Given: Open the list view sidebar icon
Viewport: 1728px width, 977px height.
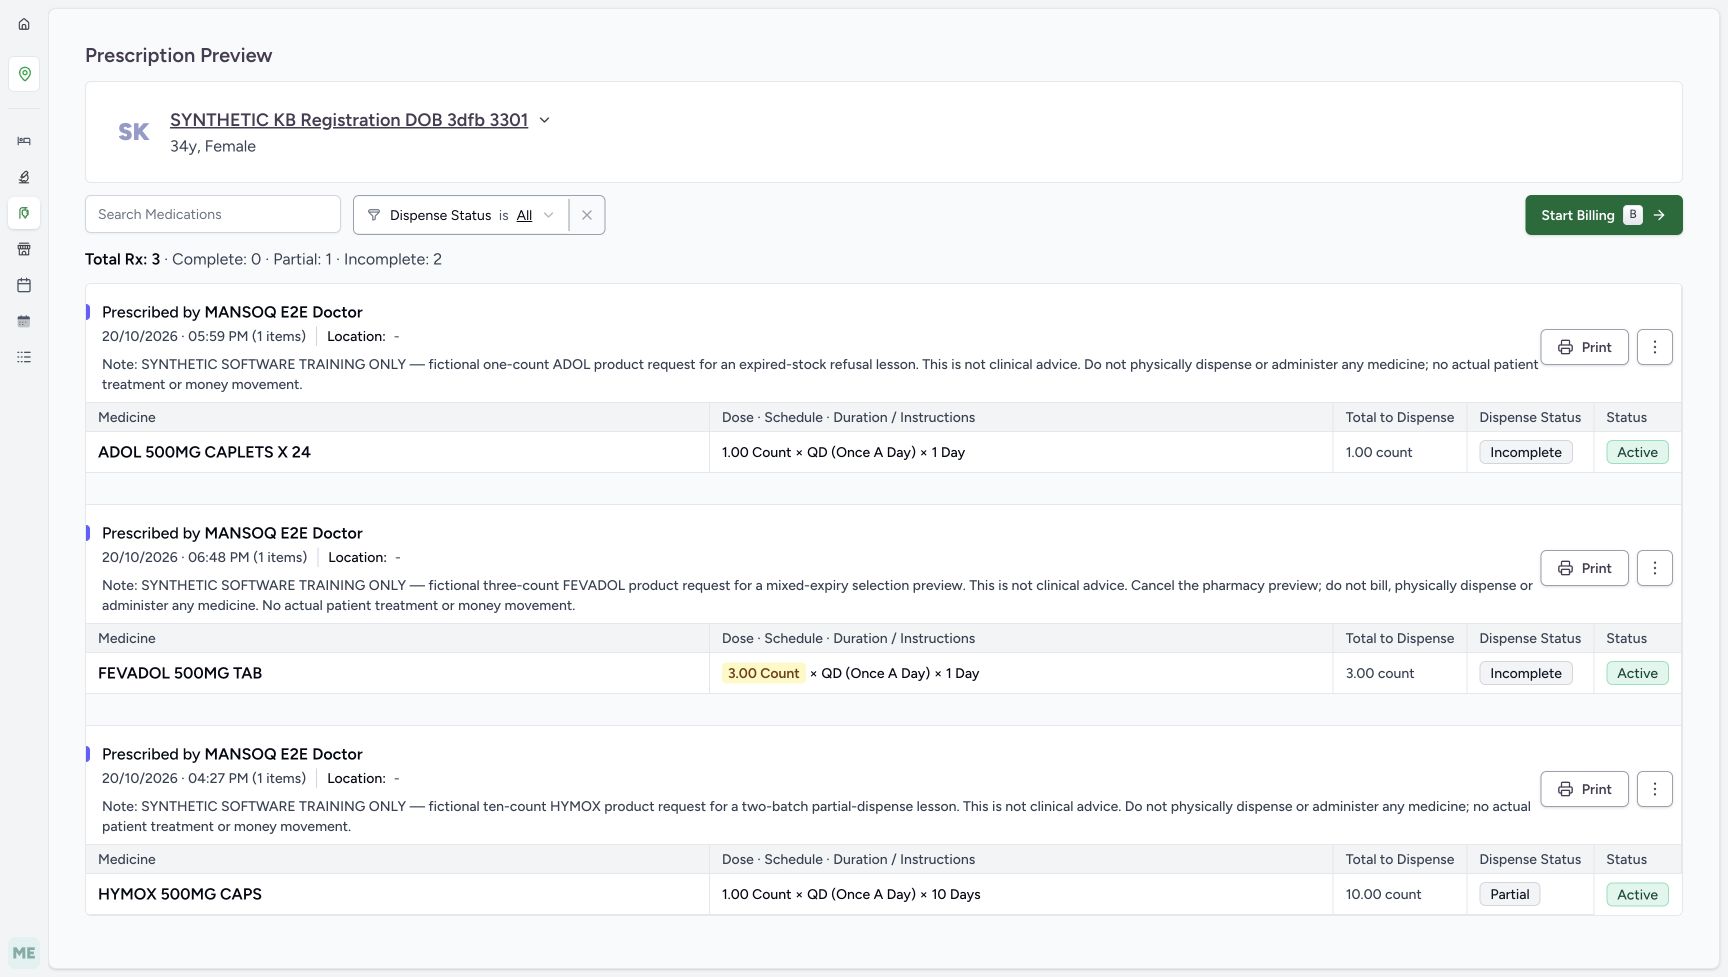Looking at the screenshot, I should tap(24, 357).
